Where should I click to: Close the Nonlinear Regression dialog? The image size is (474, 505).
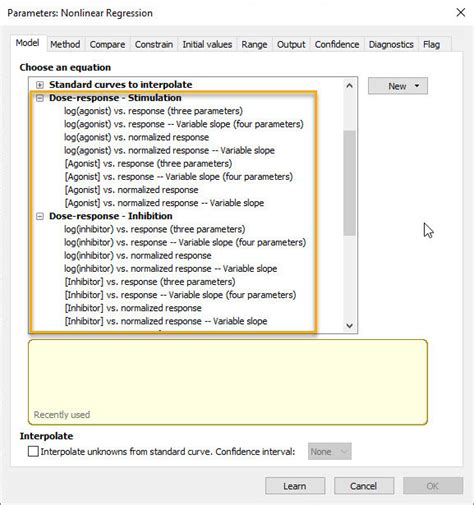point(461,13)
